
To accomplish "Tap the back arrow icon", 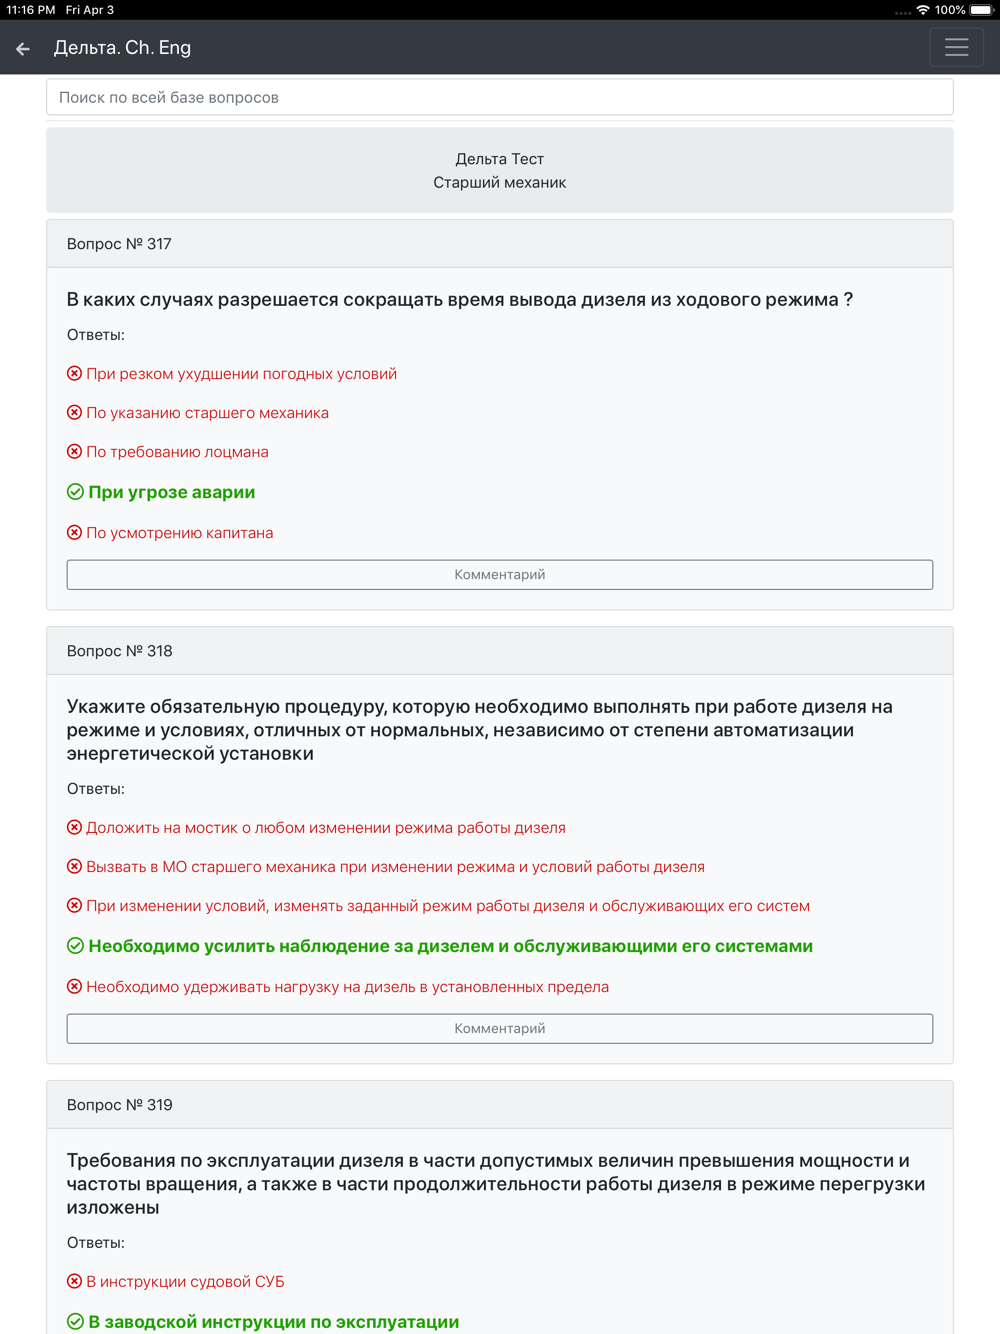I will [x=23, y=48].
